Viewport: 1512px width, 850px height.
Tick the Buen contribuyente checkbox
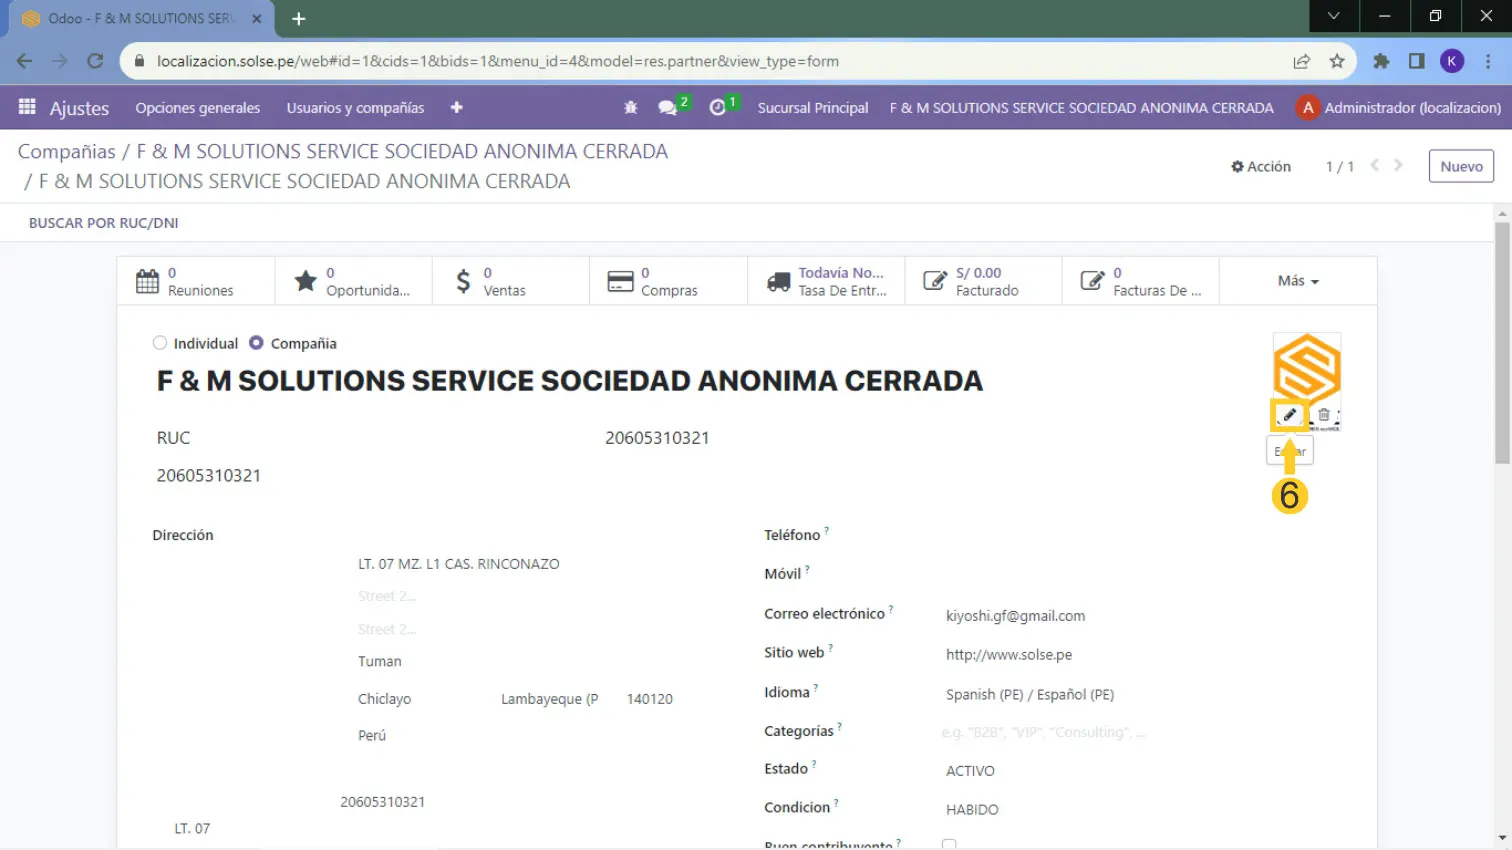point(949,845)
